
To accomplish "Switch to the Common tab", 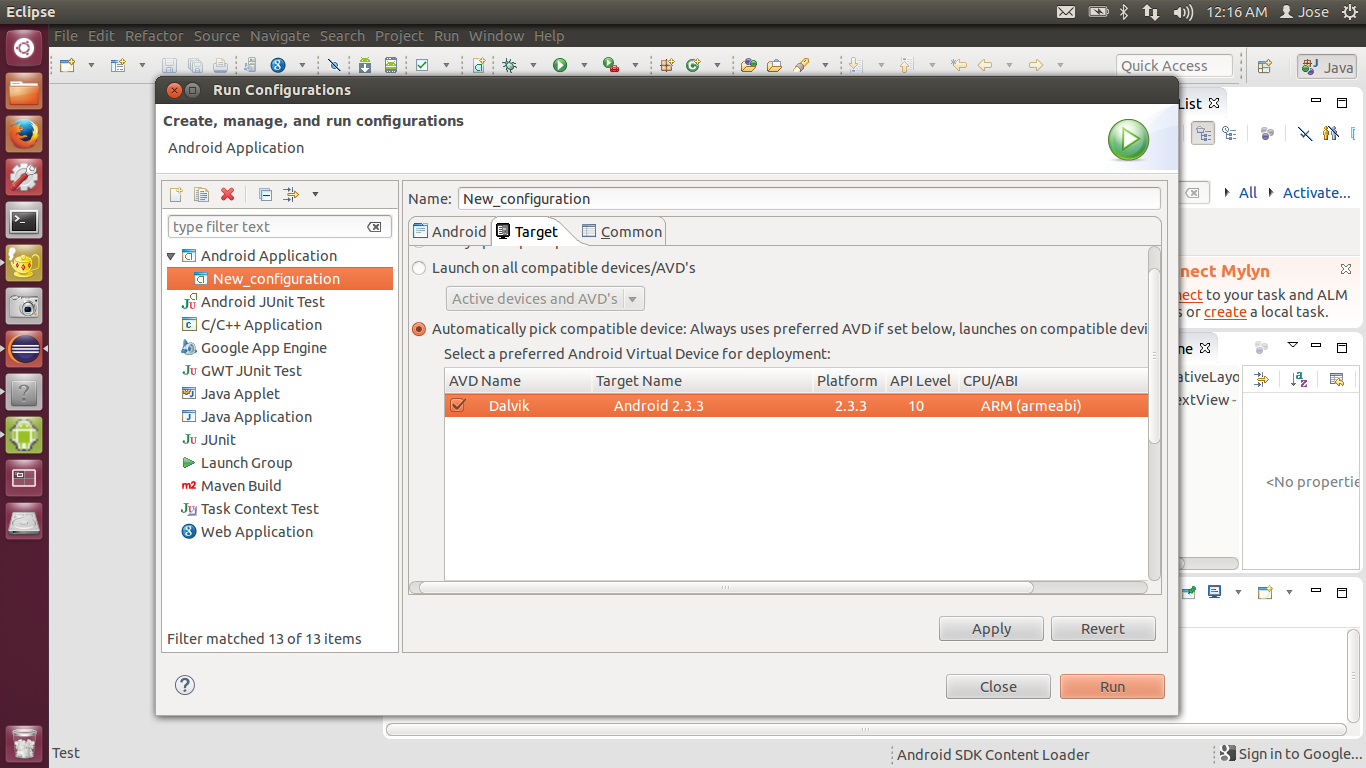I will [621, 231].
